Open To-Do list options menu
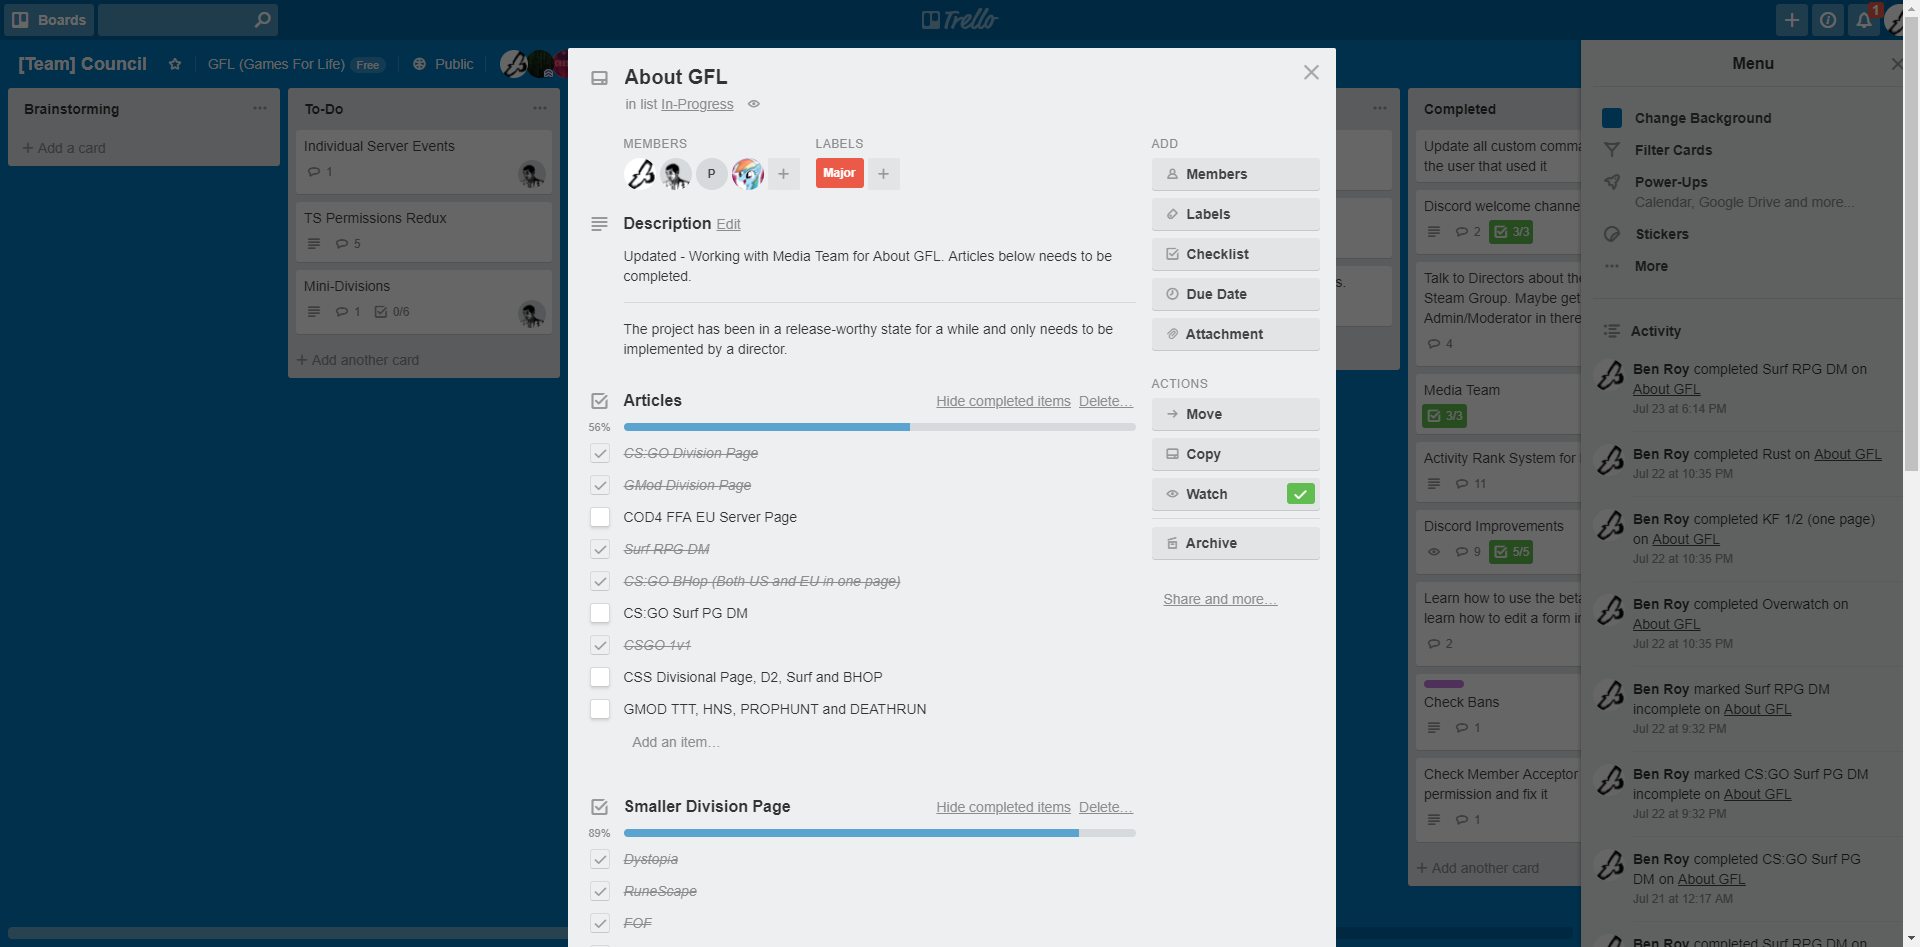The image size is (1920, 947). click(x=539, y=108)
